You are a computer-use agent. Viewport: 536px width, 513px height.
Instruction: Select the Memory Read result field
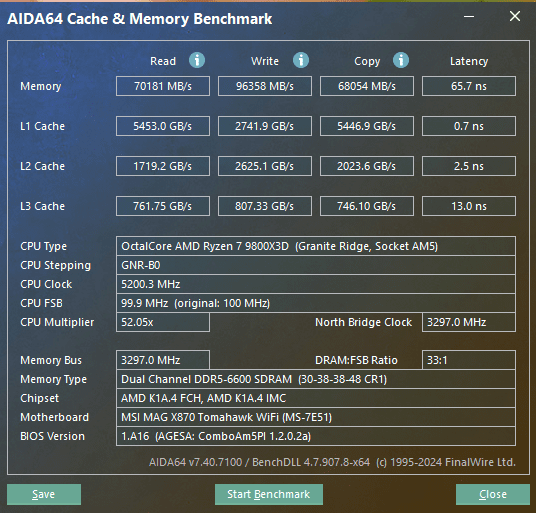tap(163, 86)
